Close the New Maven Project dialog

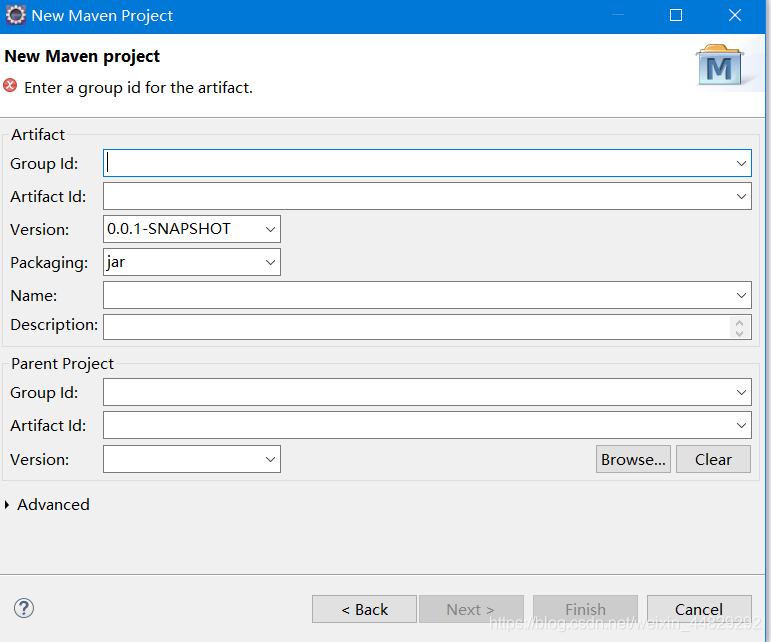(x=735, y=15)
